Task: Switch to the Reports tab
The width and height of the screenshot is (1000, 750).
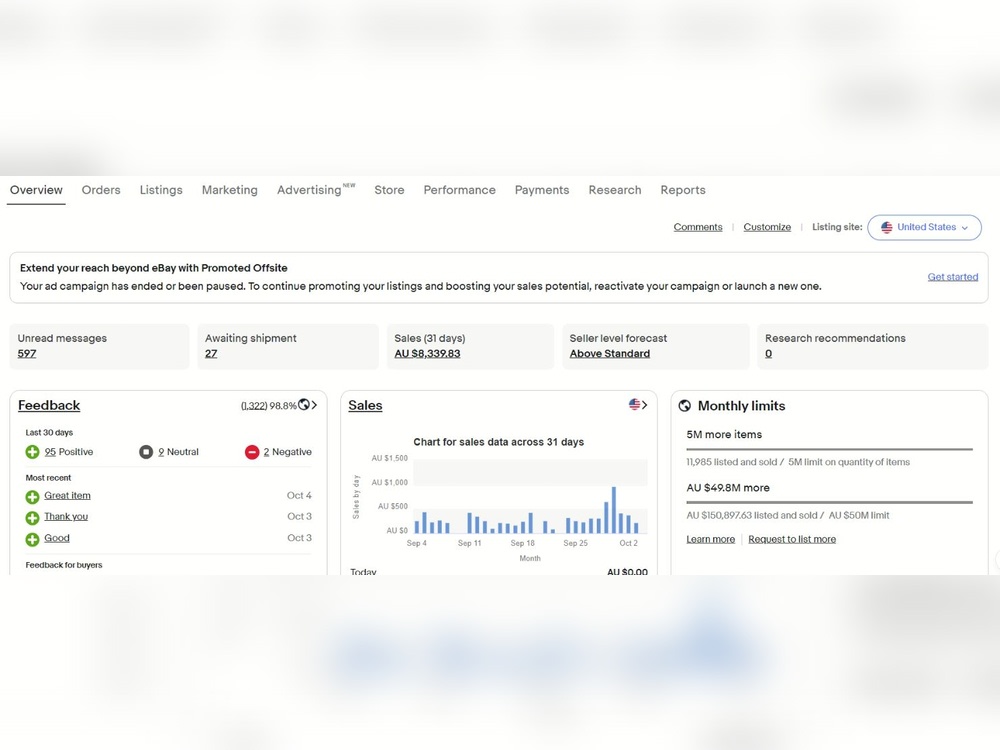Action: pos(683,190)
